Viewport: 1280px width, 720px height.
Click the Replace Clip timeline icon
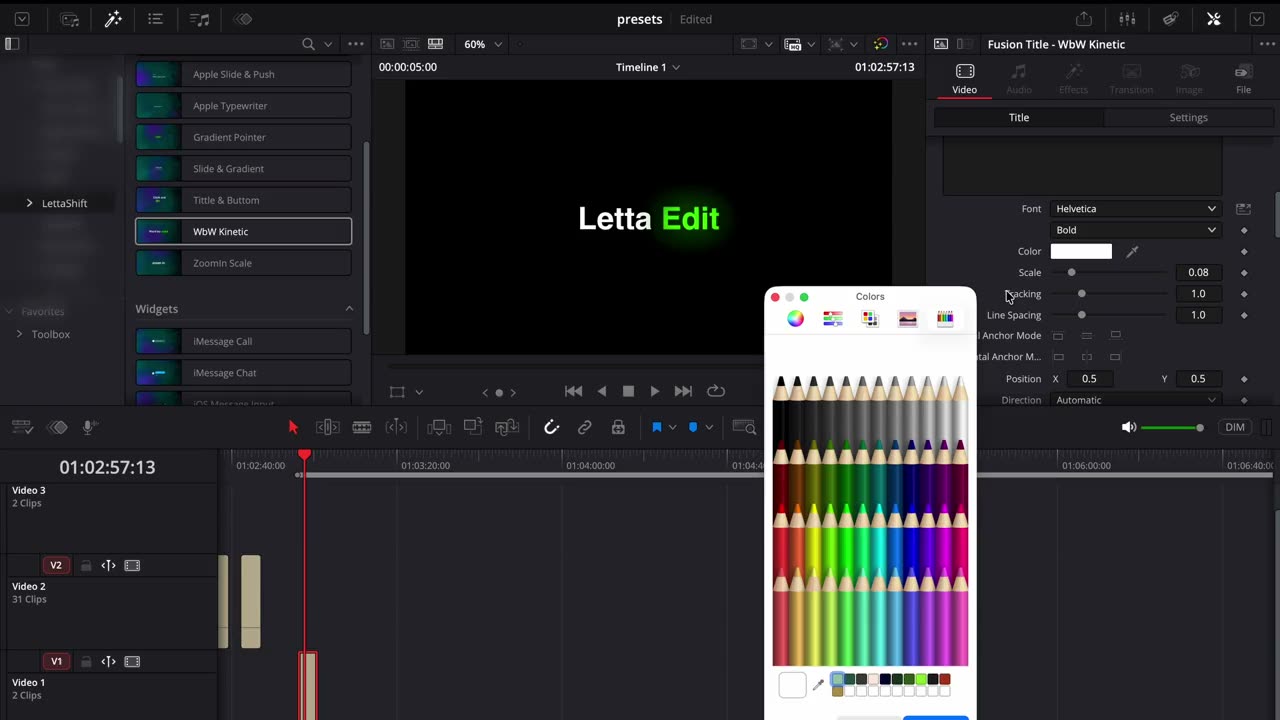[507, 427]
